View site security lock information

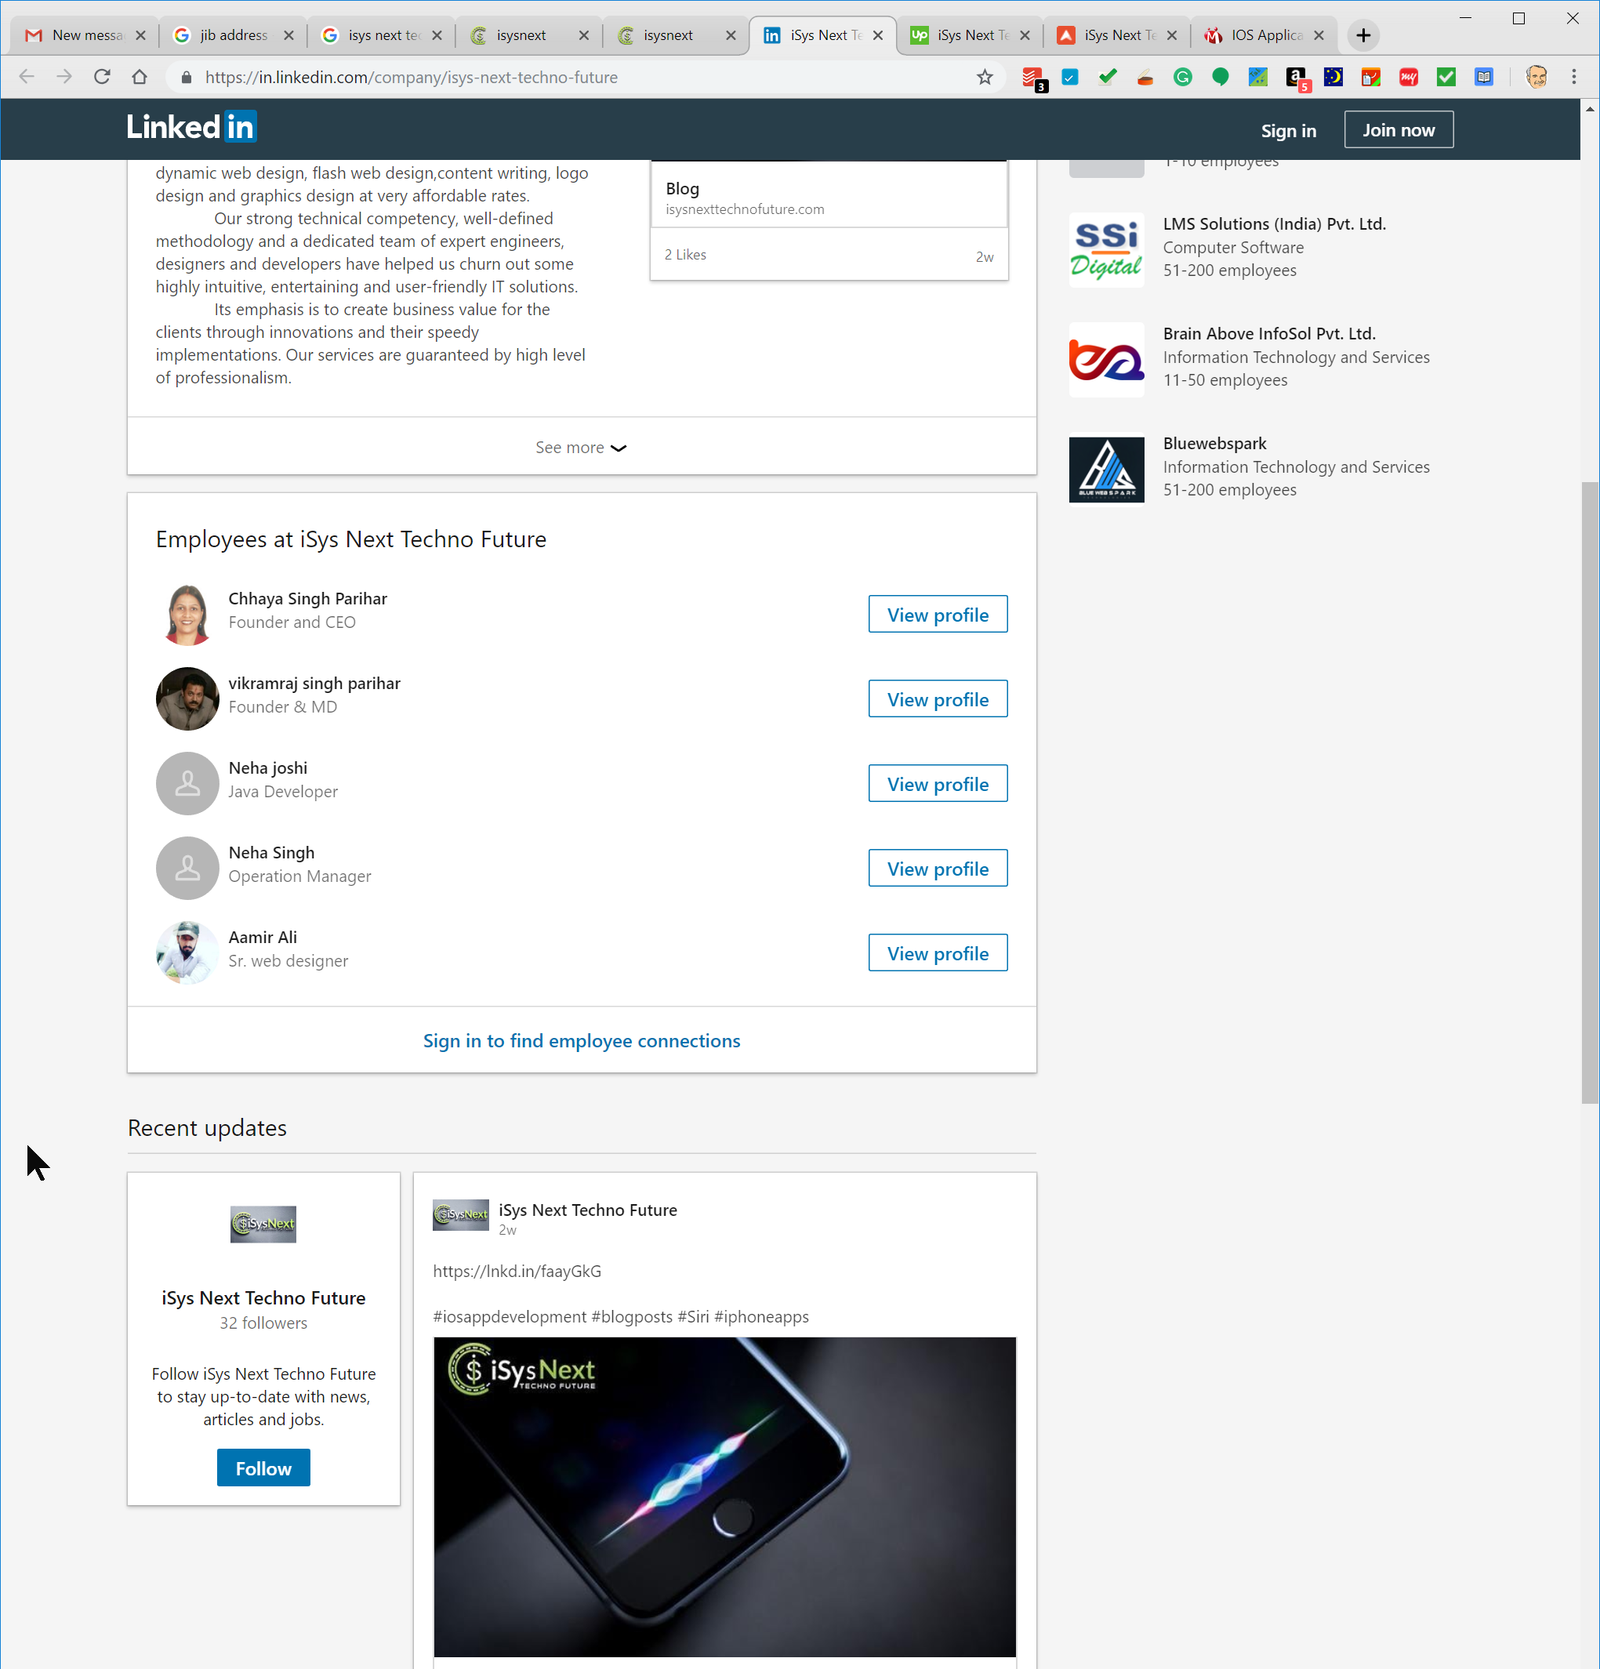coord(186,77)
